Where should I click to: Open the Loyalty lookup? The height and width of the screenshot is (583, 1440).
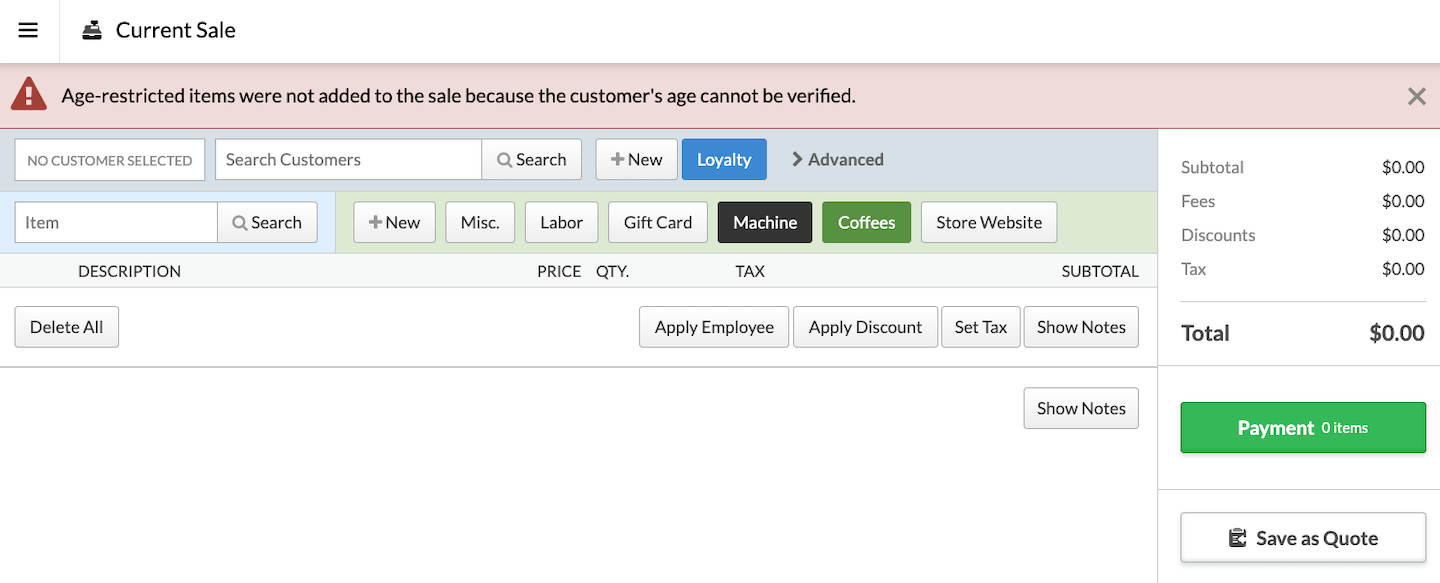(x=724, y=160)
